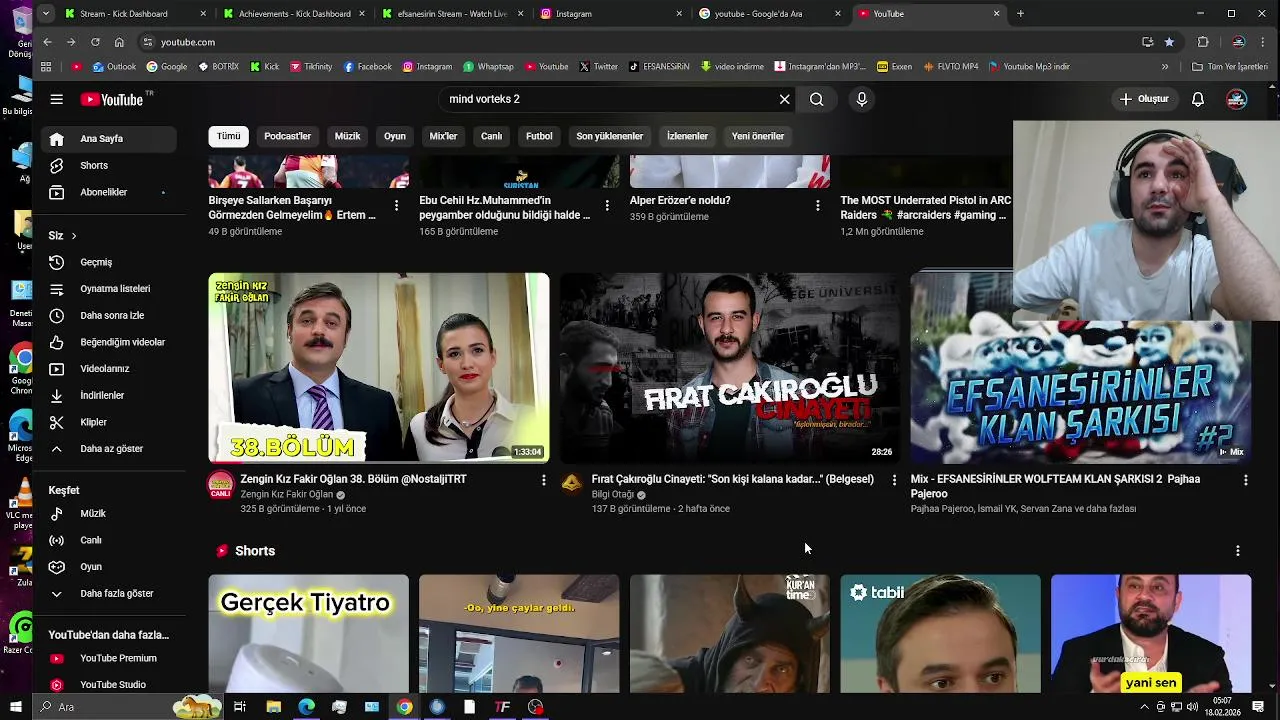The image size is (1280, 720).
Task: Open YouTube Premium link
Action: point(109,658)
